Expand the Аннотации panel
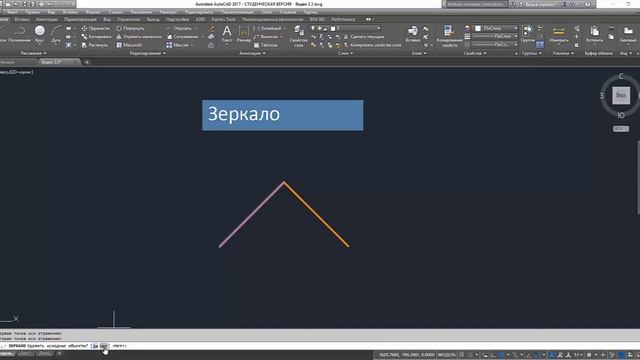The width and height of the screenshot is (640, 360). pyautogui.click(x=252, y=53)
